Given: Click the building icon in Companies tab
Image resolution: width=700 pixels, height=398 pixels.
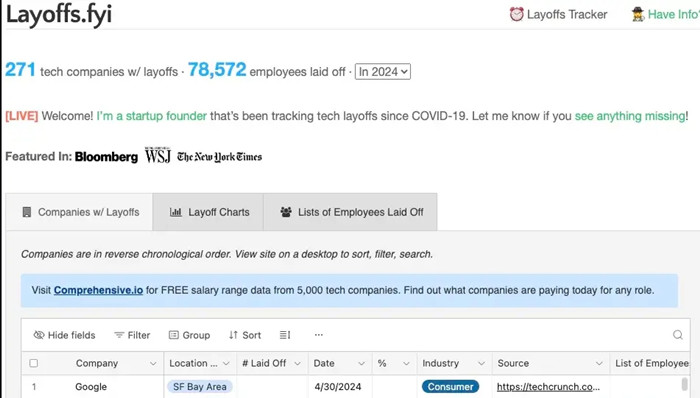Looking at the screenshot, I should pyautogui.click(x=27, y=212).
